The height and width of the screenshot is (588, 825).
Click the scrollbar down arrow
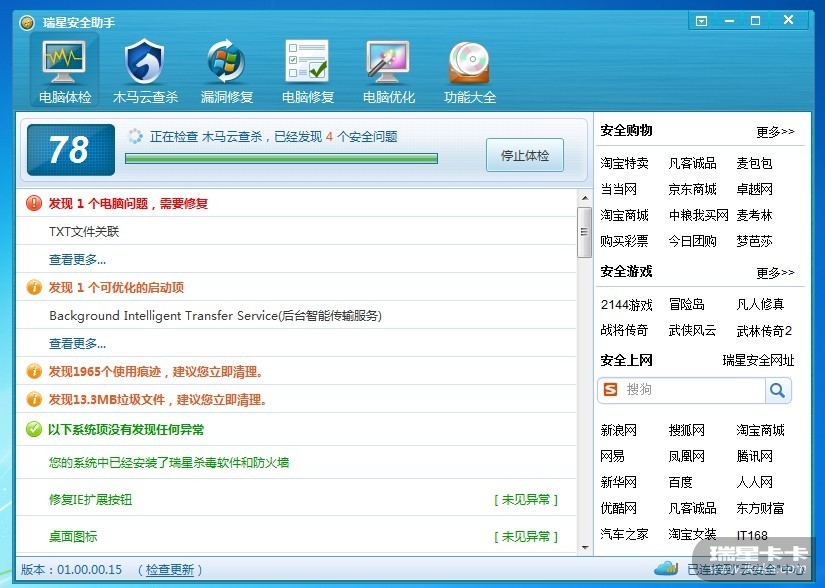point(585,548)
